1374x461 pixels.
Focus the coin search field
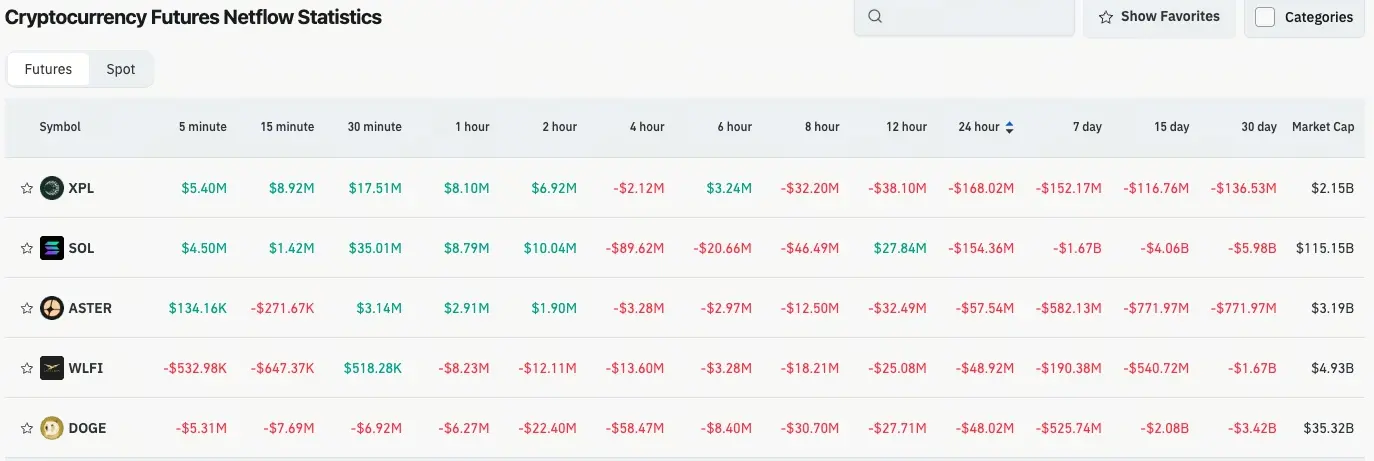click(x=964, y=17)
